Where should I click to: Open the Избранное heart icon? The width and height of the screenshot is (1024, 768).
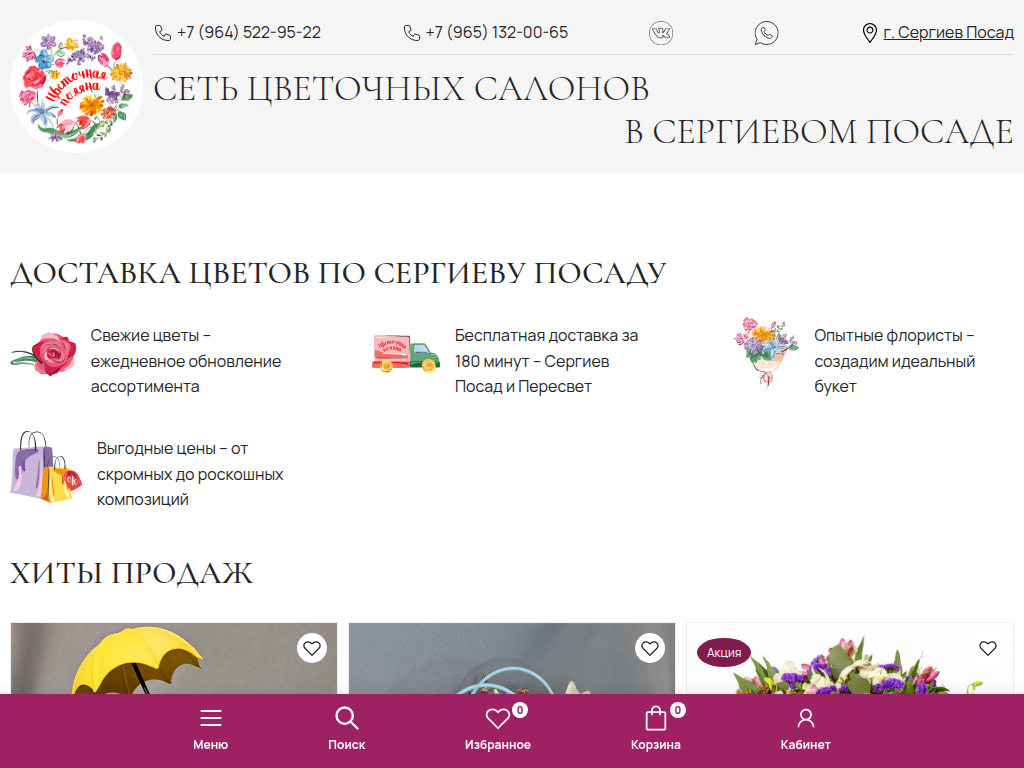point(497,717)
